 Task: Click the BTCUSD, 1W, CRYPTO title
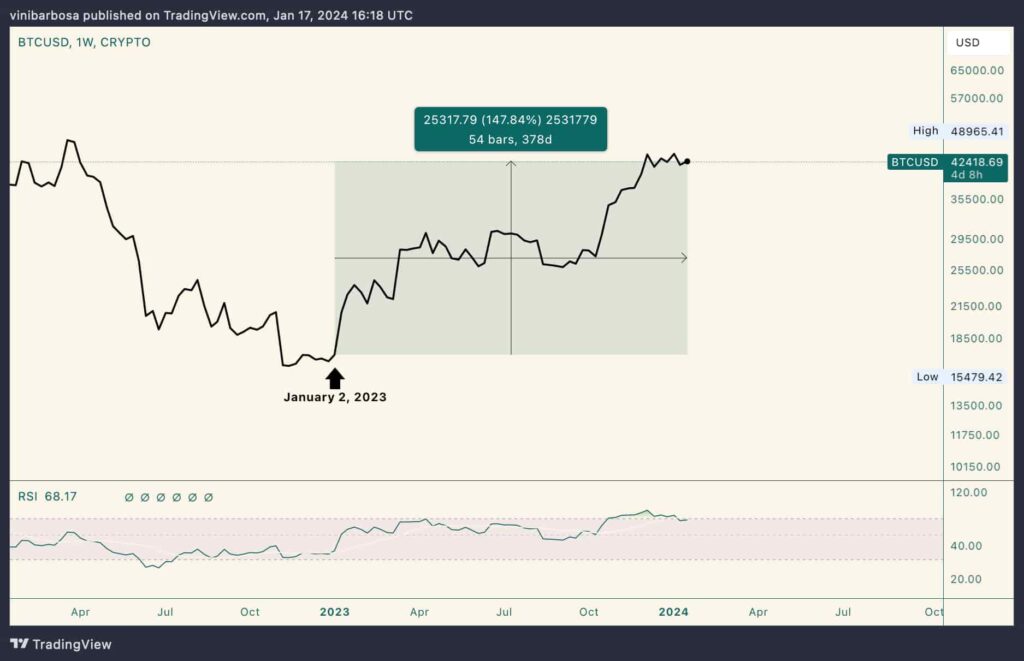(84, 42)
